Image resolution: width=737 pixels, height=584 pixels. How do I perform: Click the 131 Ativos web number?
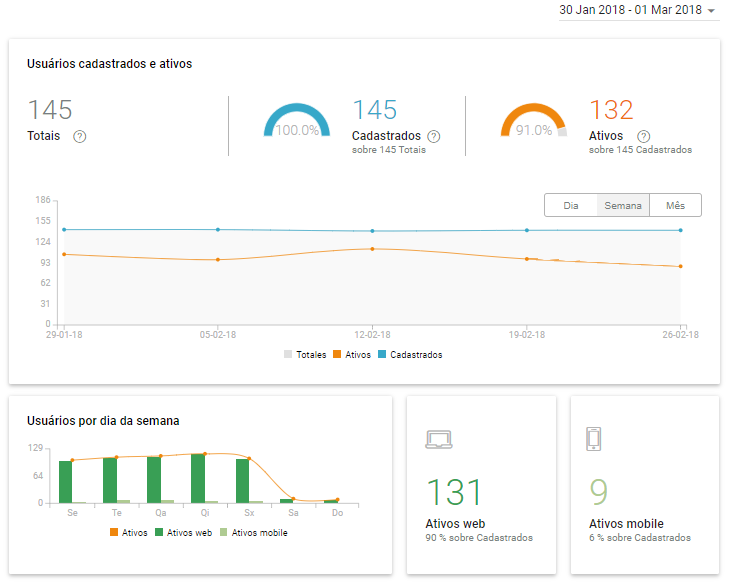455,492
